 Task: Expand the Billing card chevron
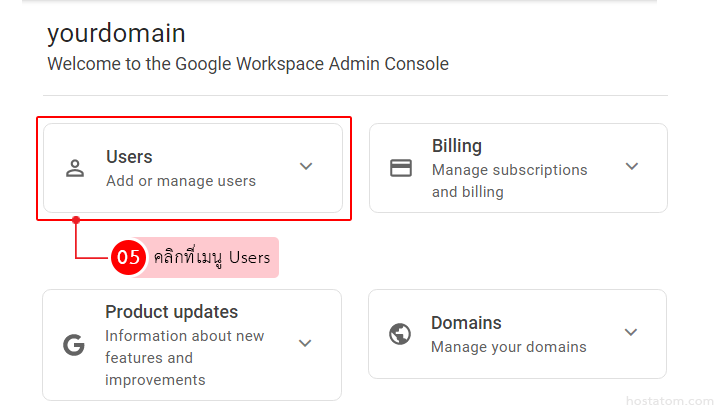[631, 167]
